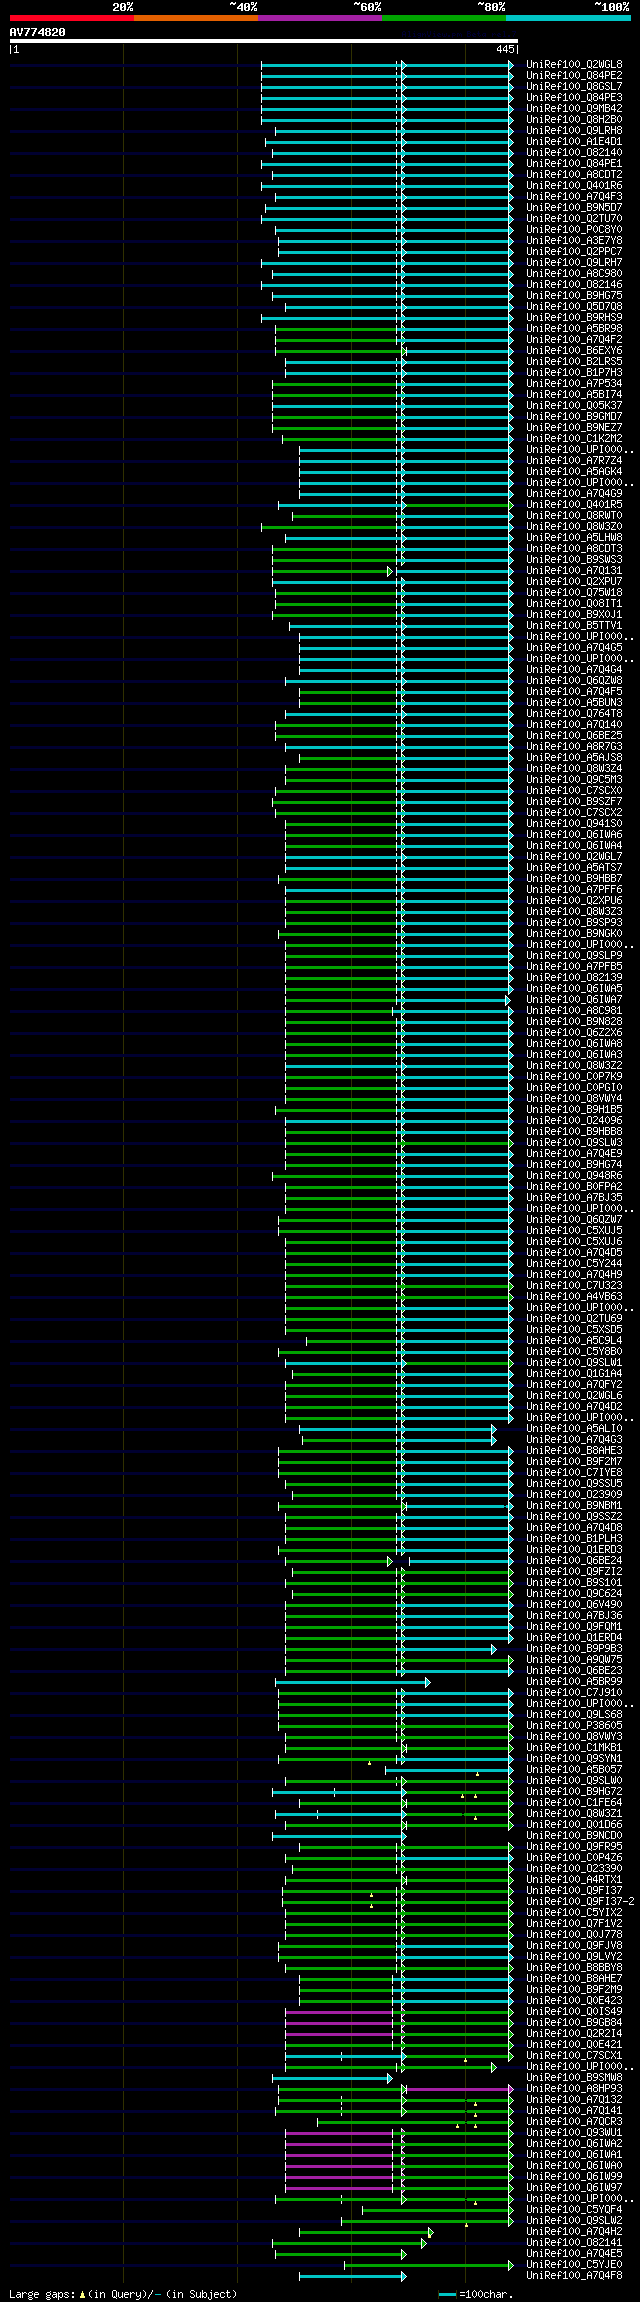This screenshot has height=2302, width=640.
Task: Select the UniRef100_A5B057 label
Action: click(574, 1770)
